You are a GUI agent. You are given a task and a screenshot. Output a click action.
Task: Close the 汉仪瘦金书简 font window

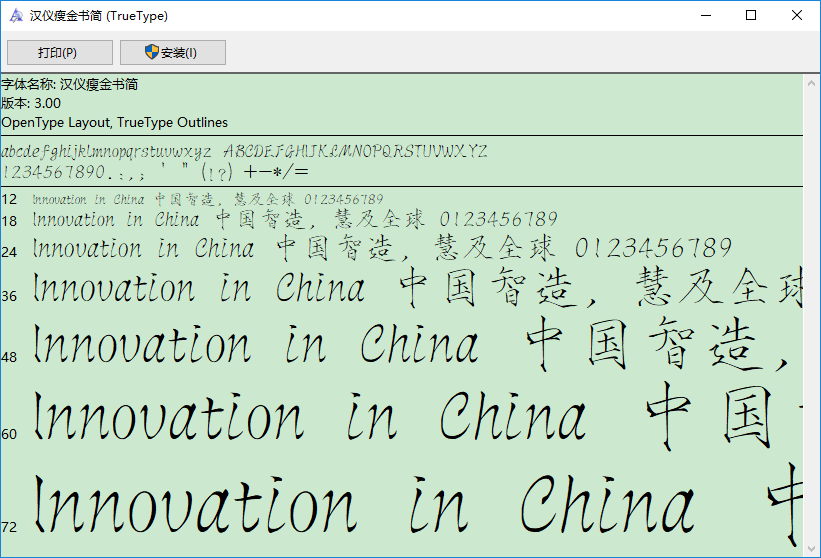pos(796,16)
